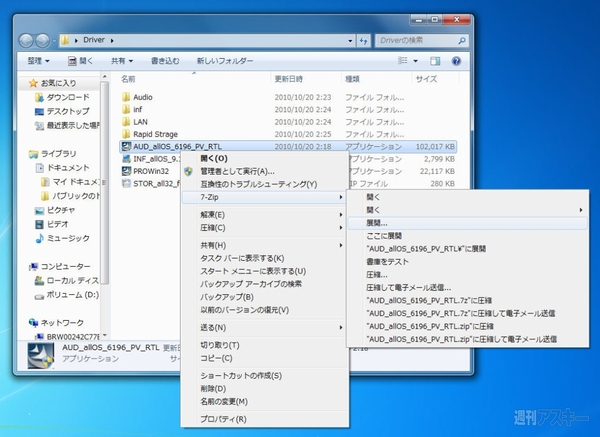Click the Forward navigation arrow button

[42, 40]
